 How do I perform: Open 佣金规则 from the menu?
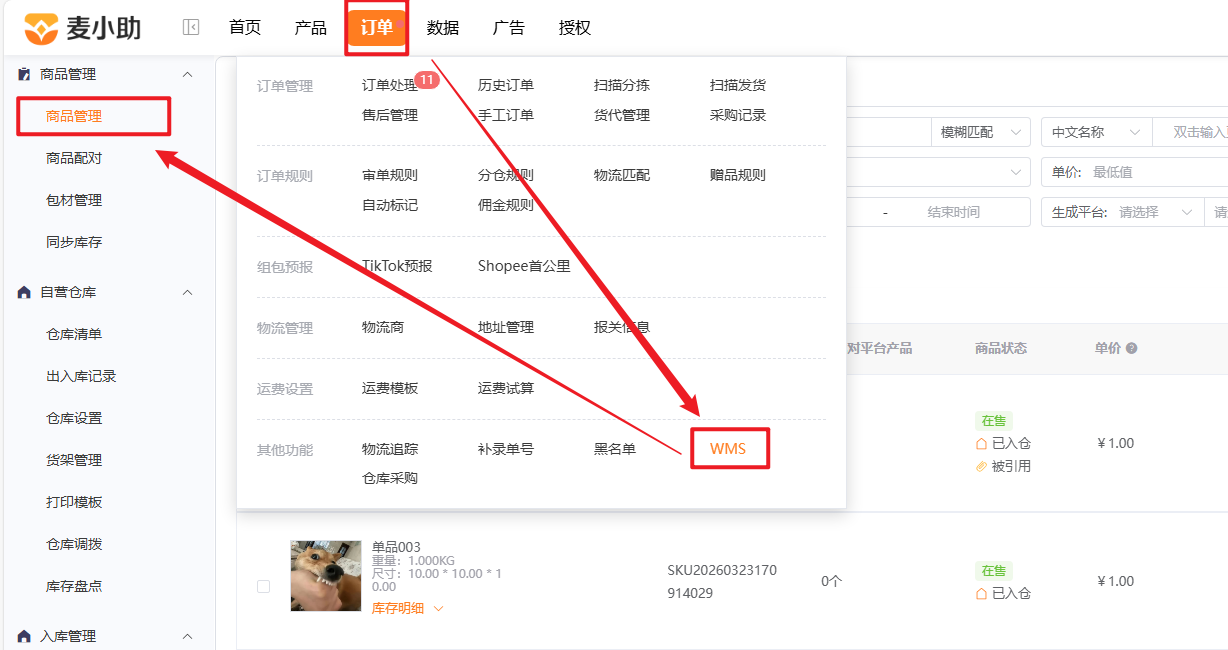click(x=506, y=206)
